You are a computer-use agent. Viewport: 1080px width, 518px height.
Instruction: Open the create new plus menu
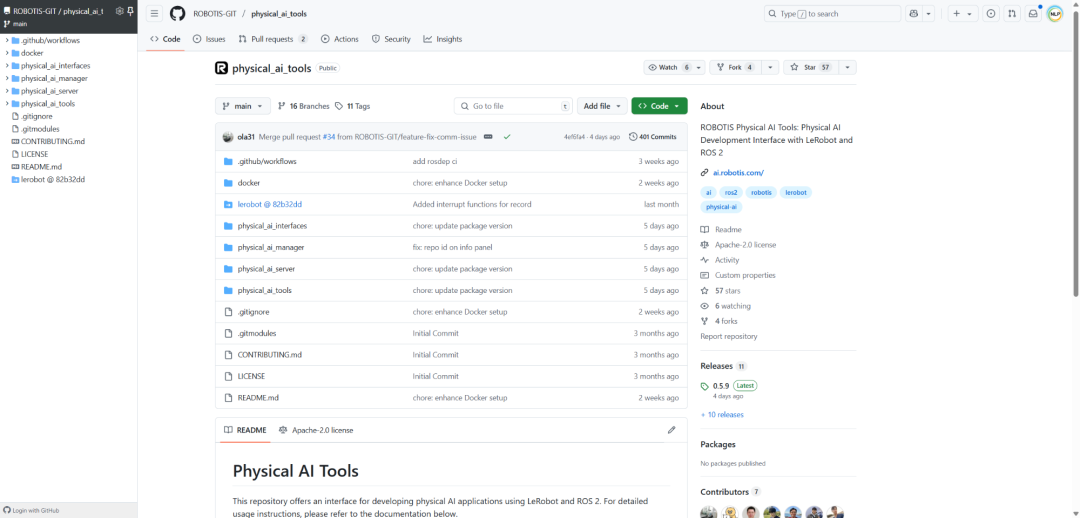point(963,14)
